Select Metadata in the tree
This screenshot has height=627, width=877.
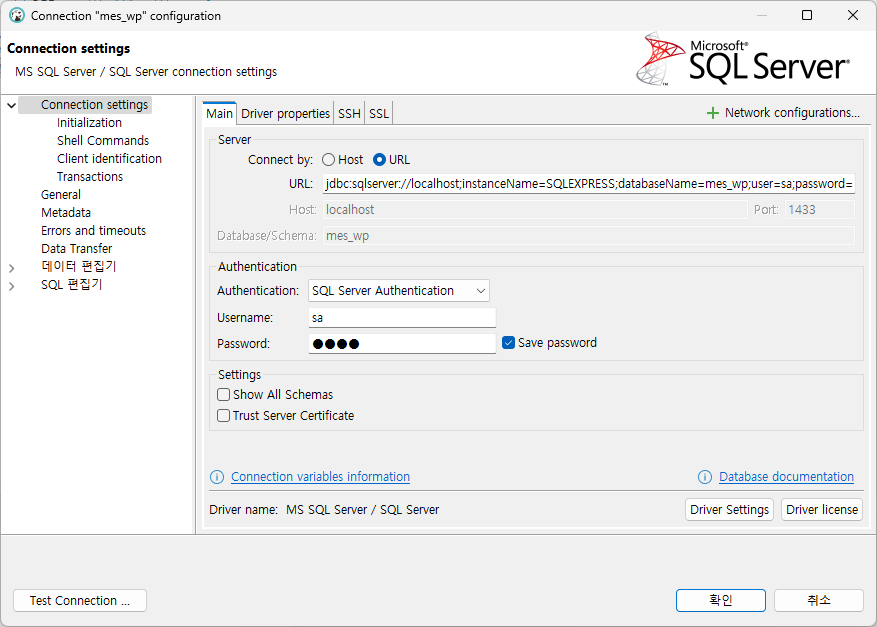tap(66, 213)
